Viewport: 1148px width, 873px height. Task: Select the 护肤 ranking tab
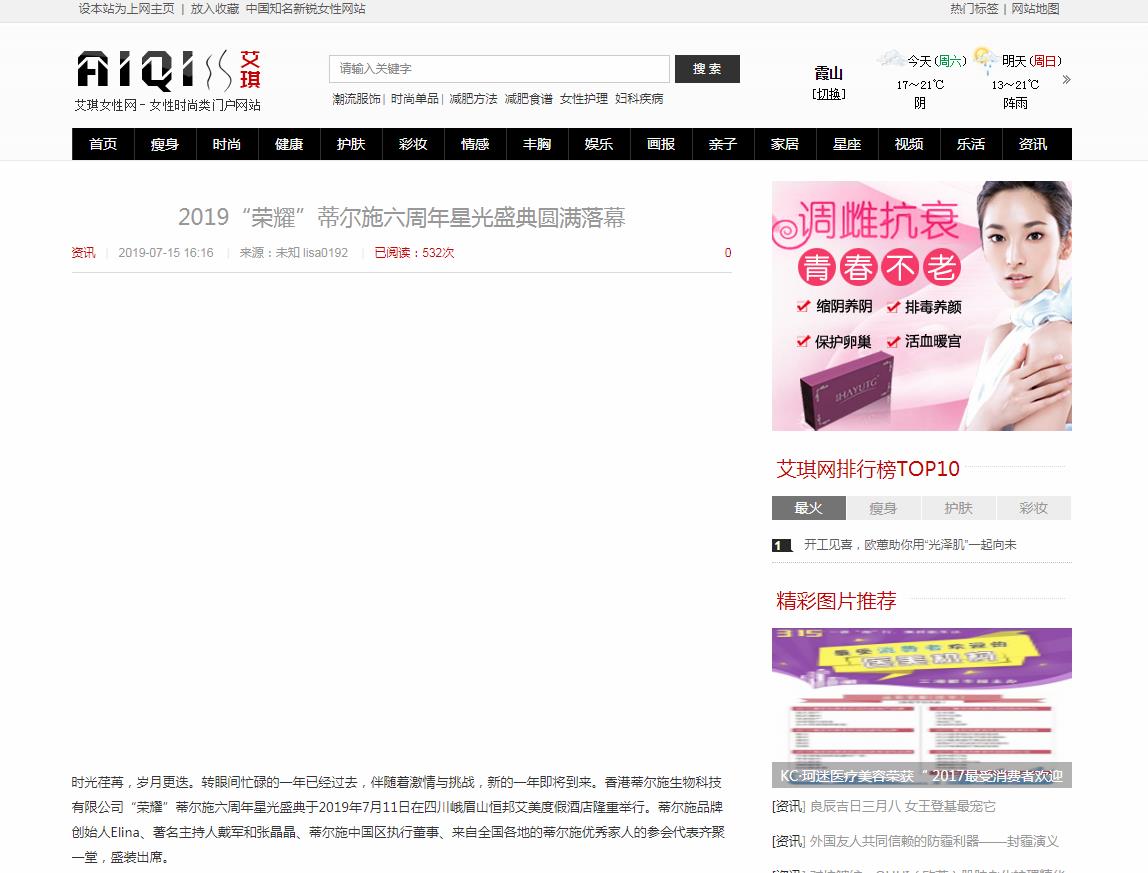(x=958, y=508)
